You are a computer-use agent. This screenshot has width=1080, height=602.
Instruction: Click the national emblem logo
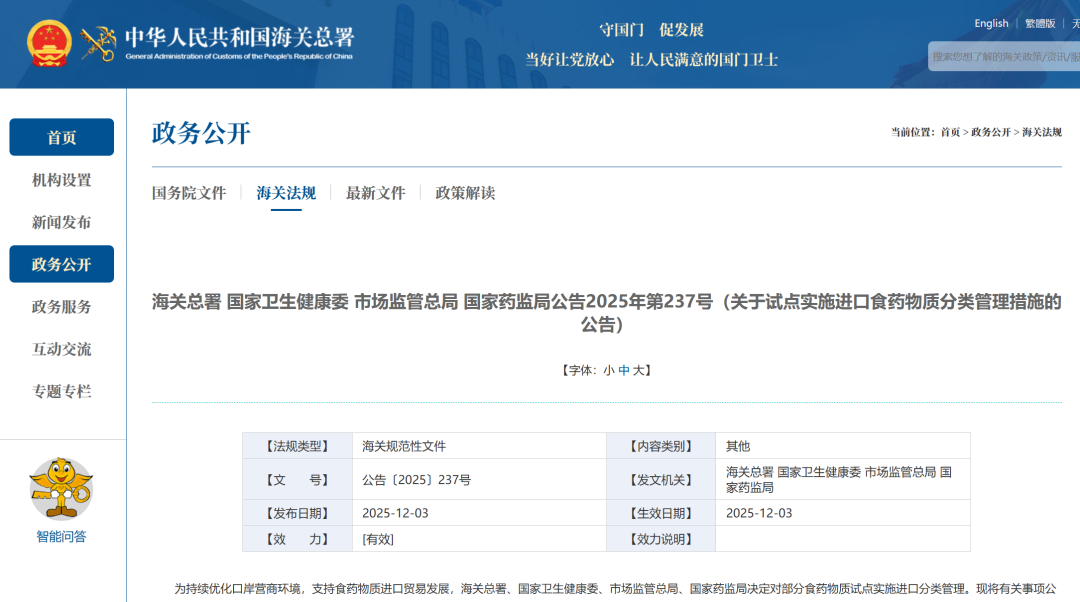point(49,44)
